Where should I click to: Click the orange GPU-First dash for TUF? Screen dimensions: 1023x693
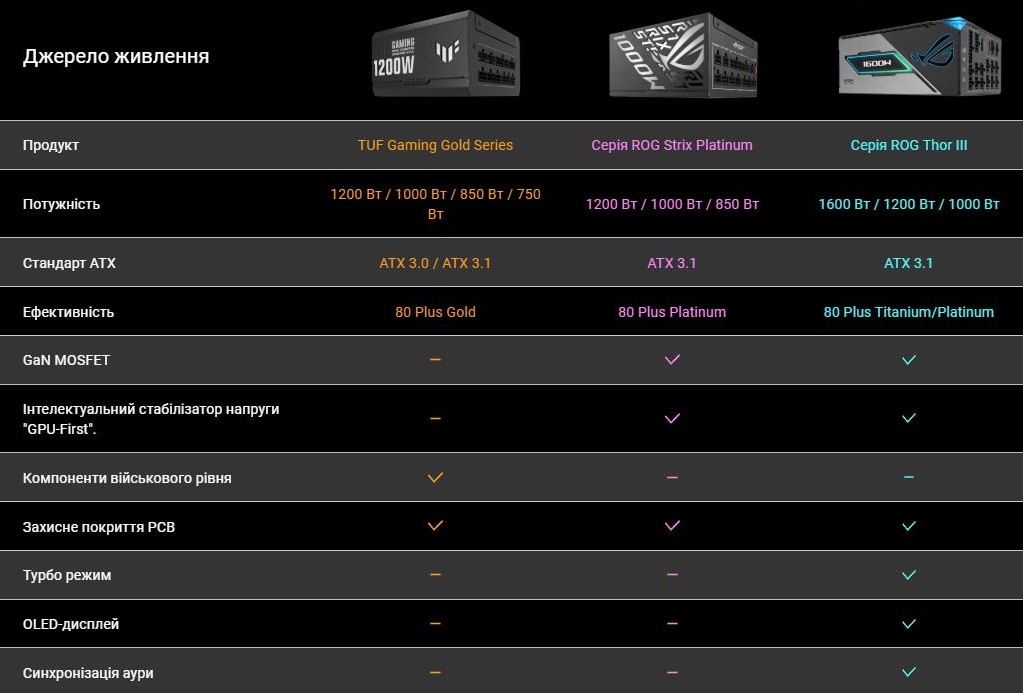coord(435,419)
